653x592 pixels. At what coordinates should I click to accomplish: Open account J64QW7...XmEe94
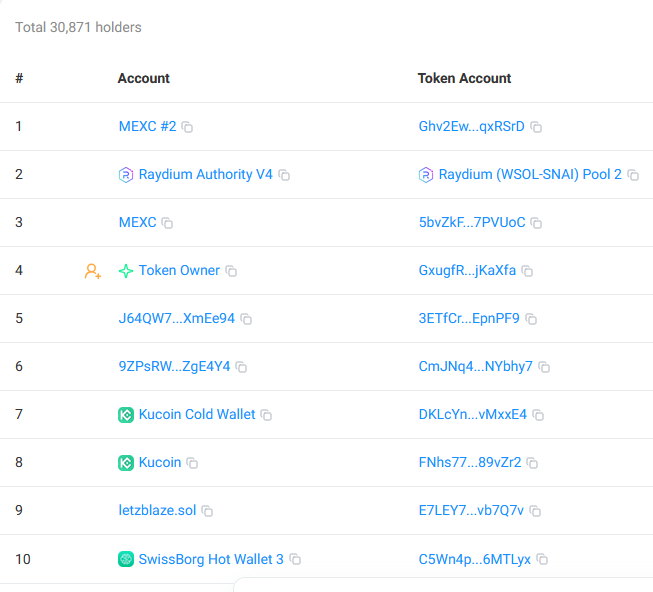pyautogui.click(x=177, y=318)
